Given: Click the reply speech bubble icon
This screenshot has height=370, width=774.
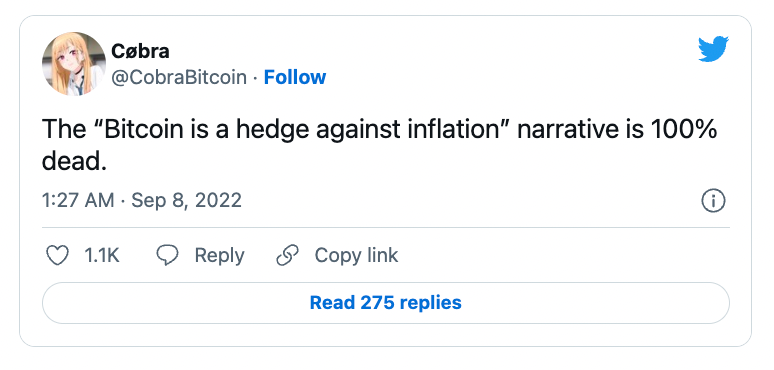Looking at the screenshot, I should point(167,256).
